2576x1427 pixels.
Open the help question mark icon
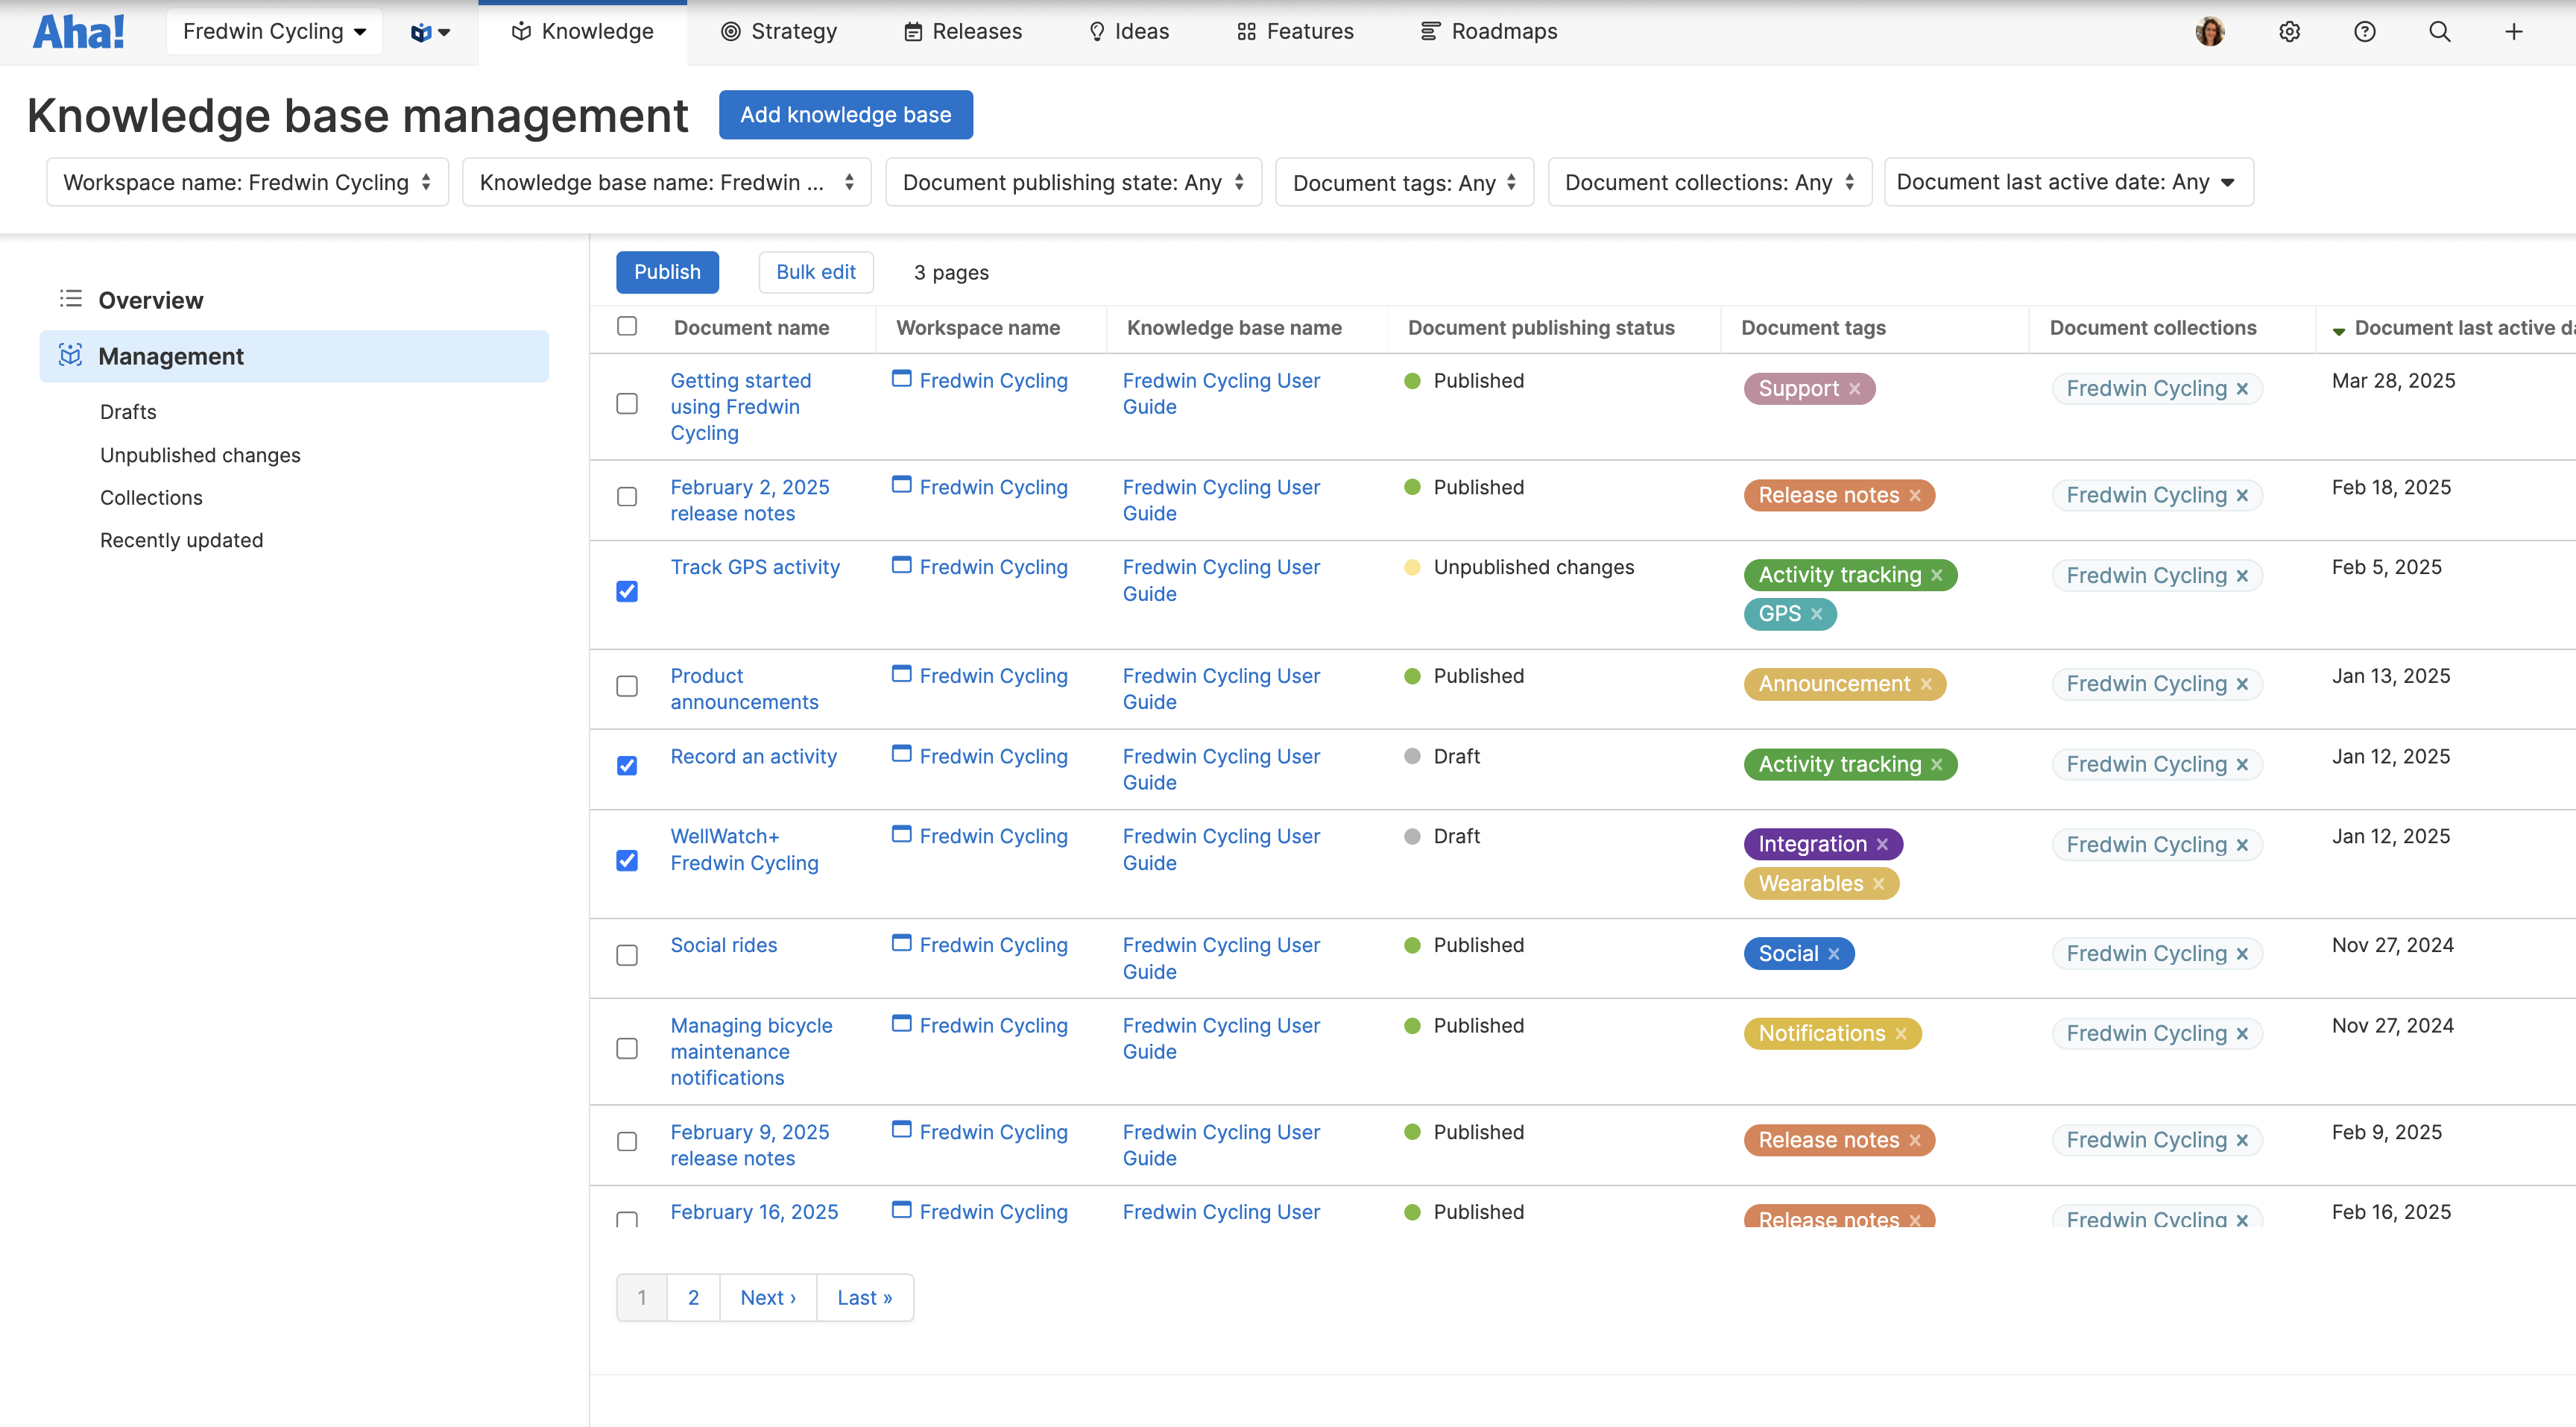[2364, 31]
